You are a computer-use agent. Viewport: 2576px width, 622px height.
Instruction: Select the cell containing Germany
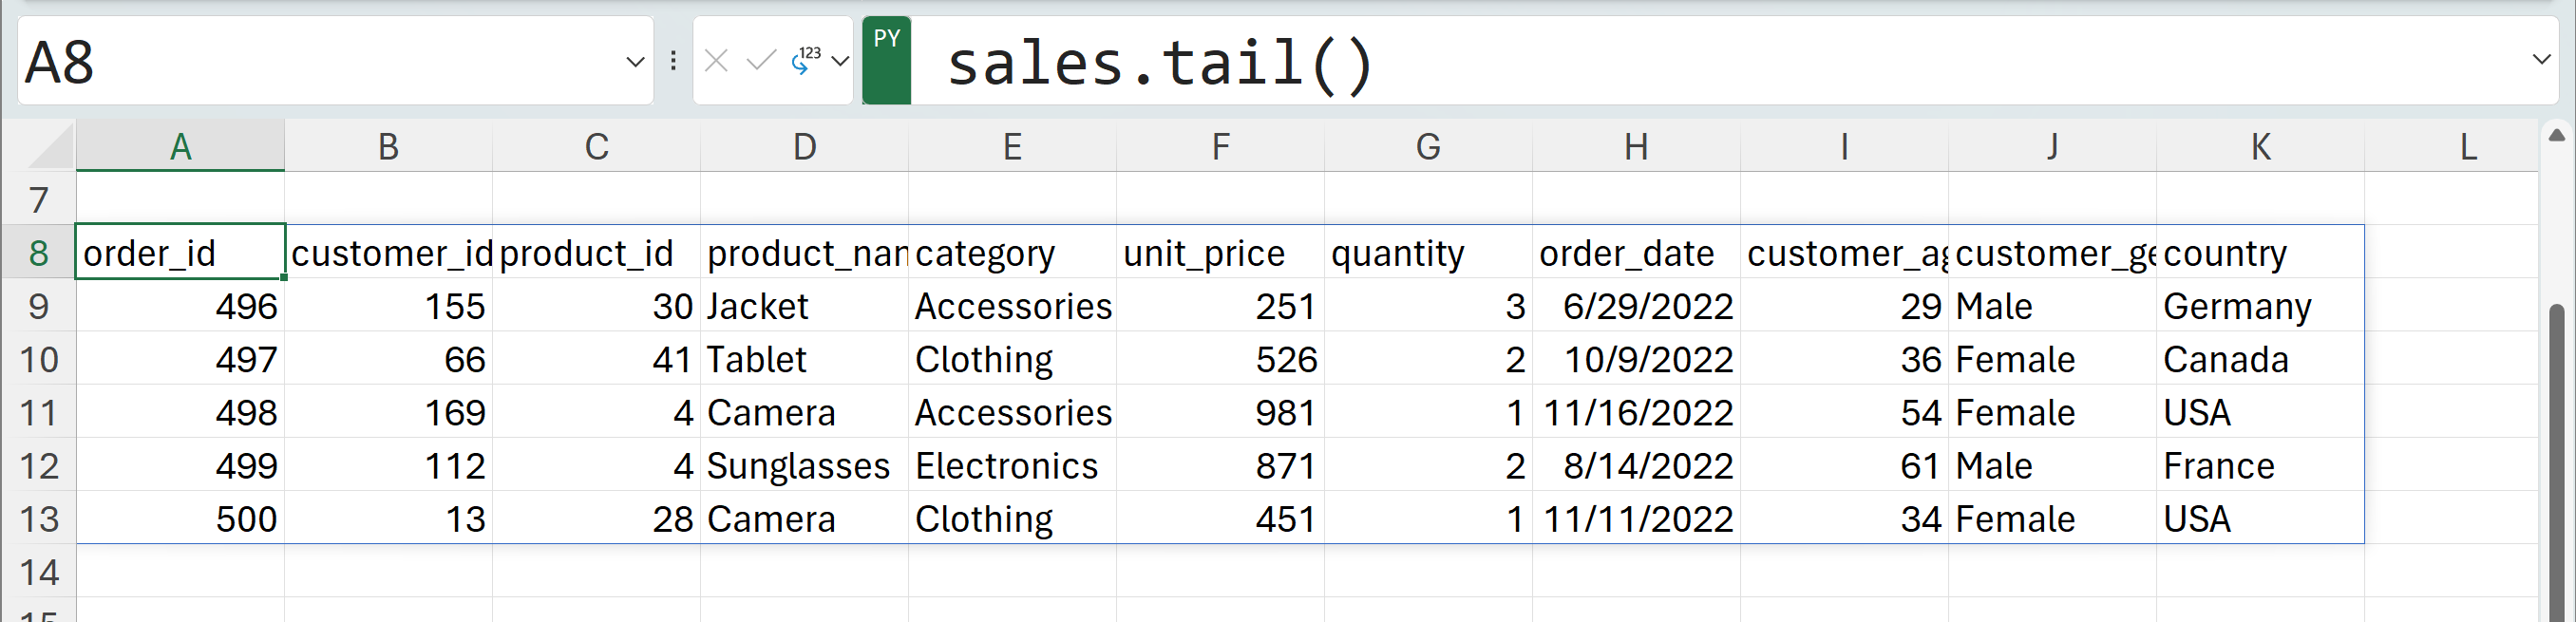click(x=2259, y=307)
